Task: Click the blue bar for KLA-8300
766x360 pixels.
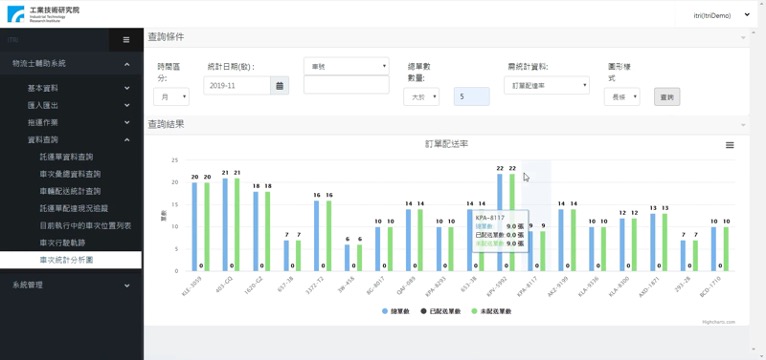Action: [x=622, y=244]
